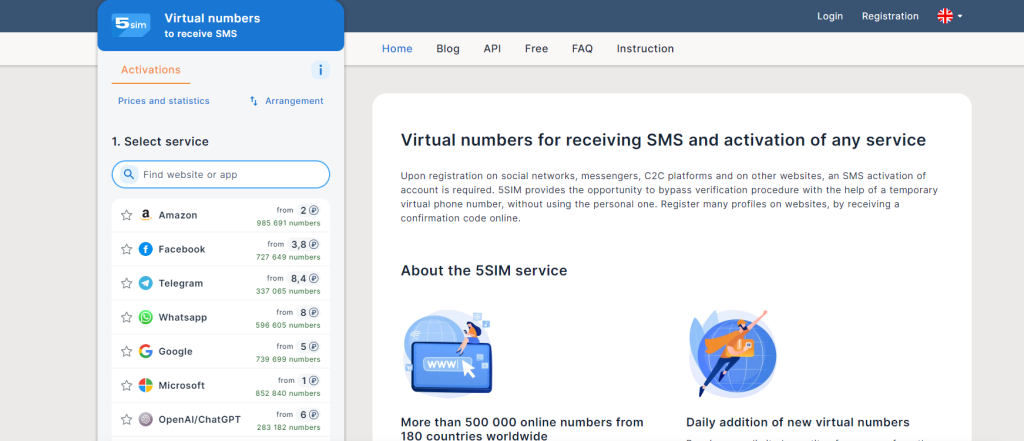Open Prices and statistics link

point(164,101)
